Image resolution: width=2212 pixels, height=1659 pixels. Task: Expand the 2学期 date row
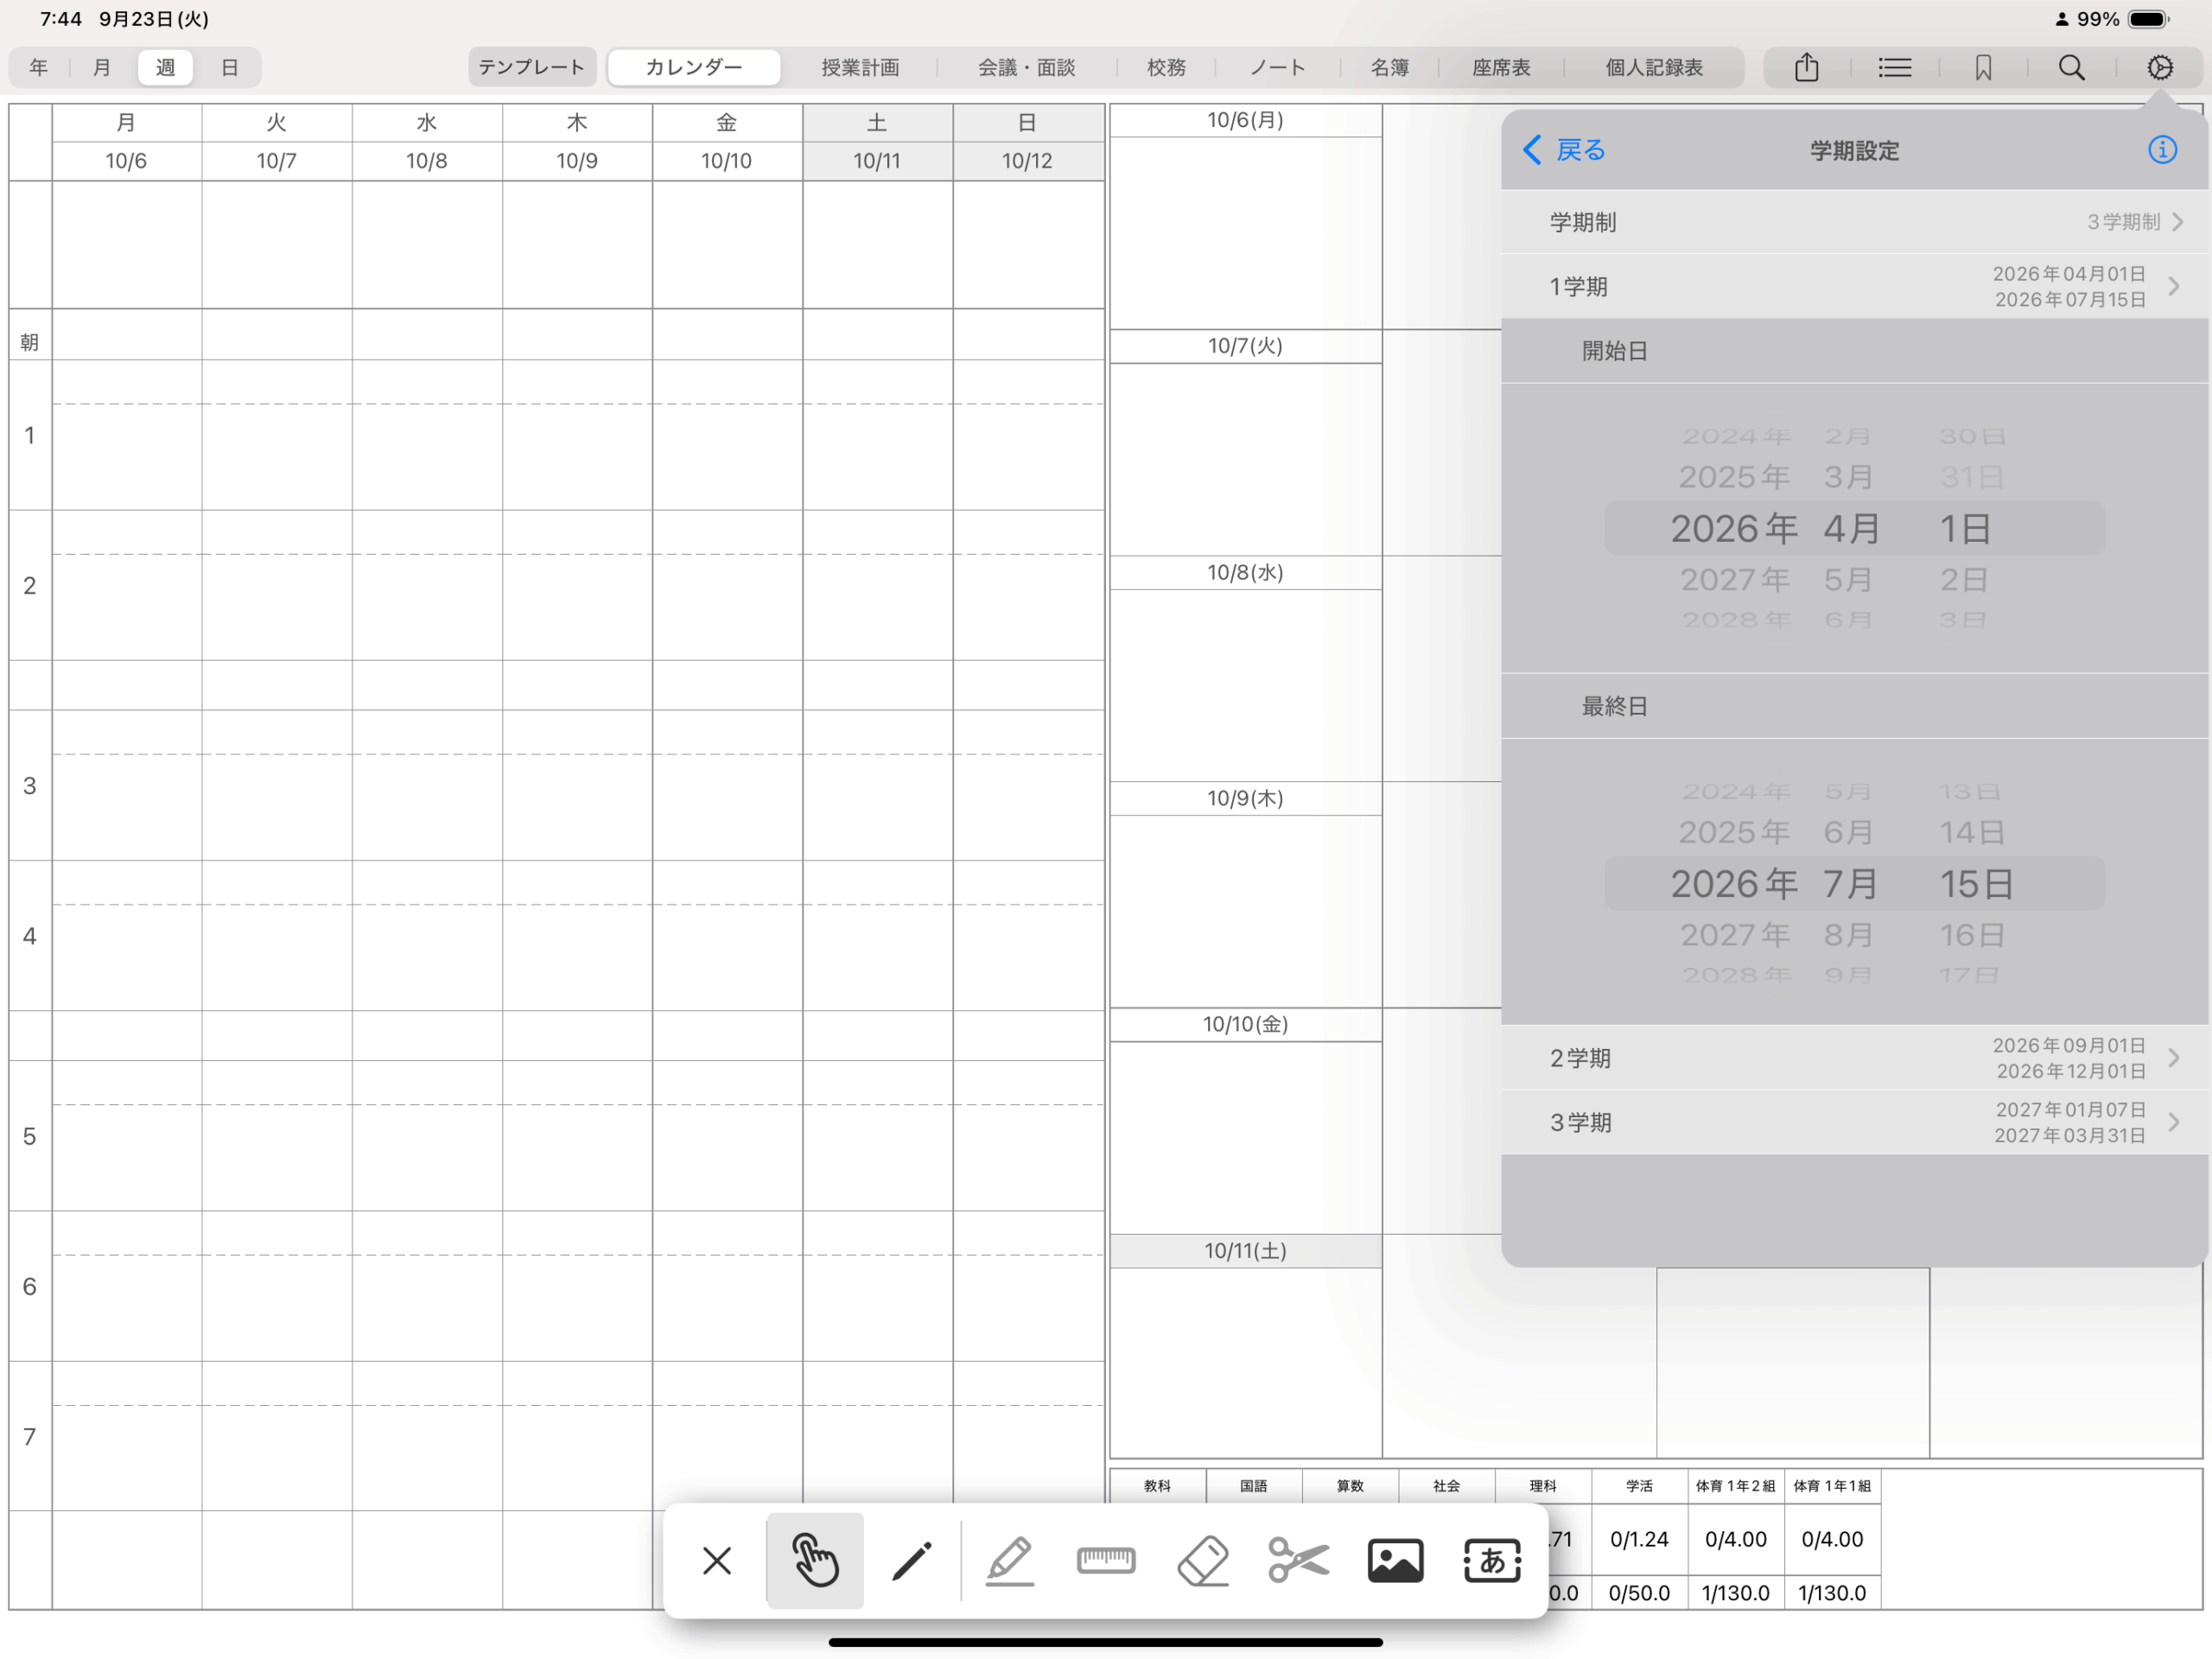[x=1854, y=1057]
